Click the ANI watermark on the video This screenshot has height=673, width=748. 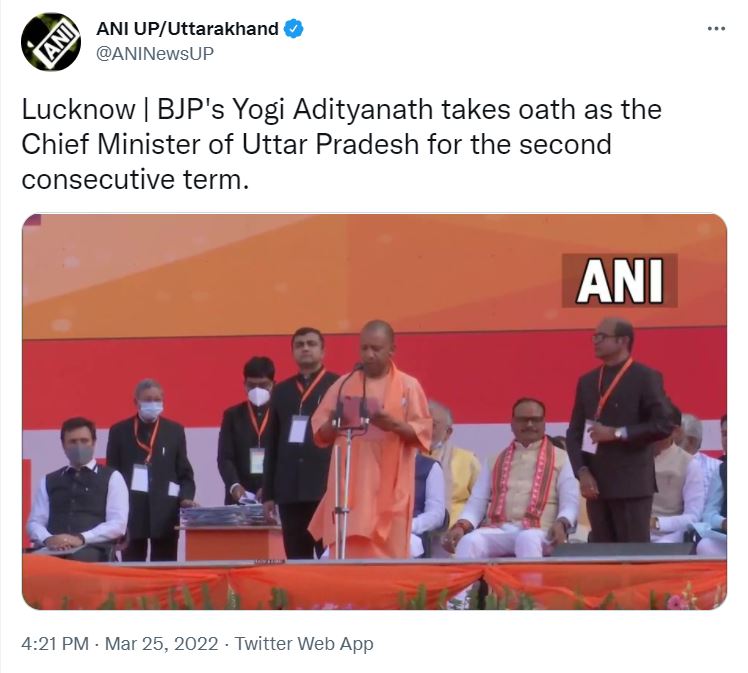tap(620, 280)
